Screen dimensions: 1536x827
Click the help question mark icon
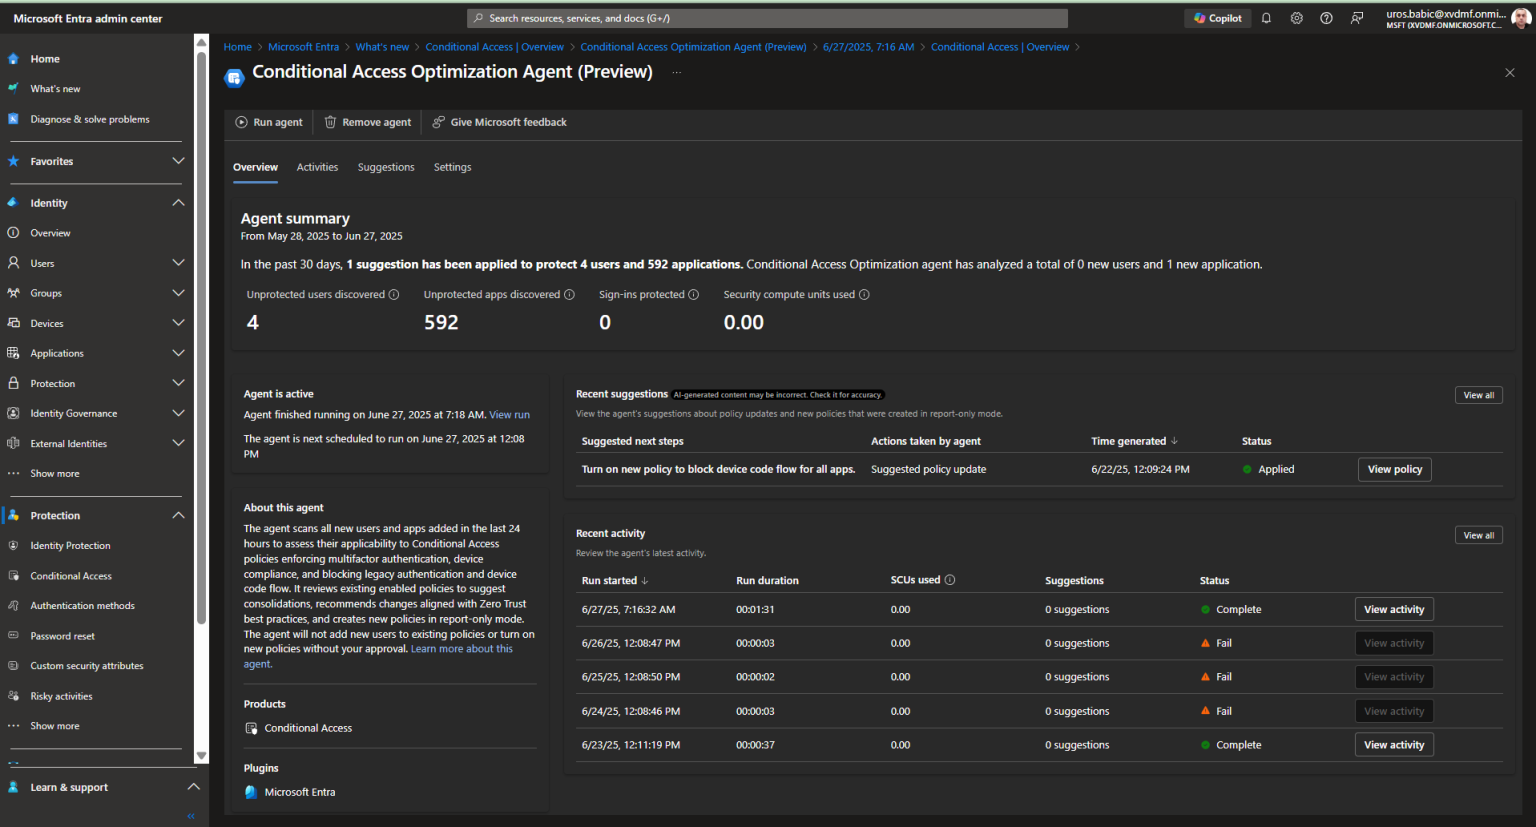tap(1326, 17)
